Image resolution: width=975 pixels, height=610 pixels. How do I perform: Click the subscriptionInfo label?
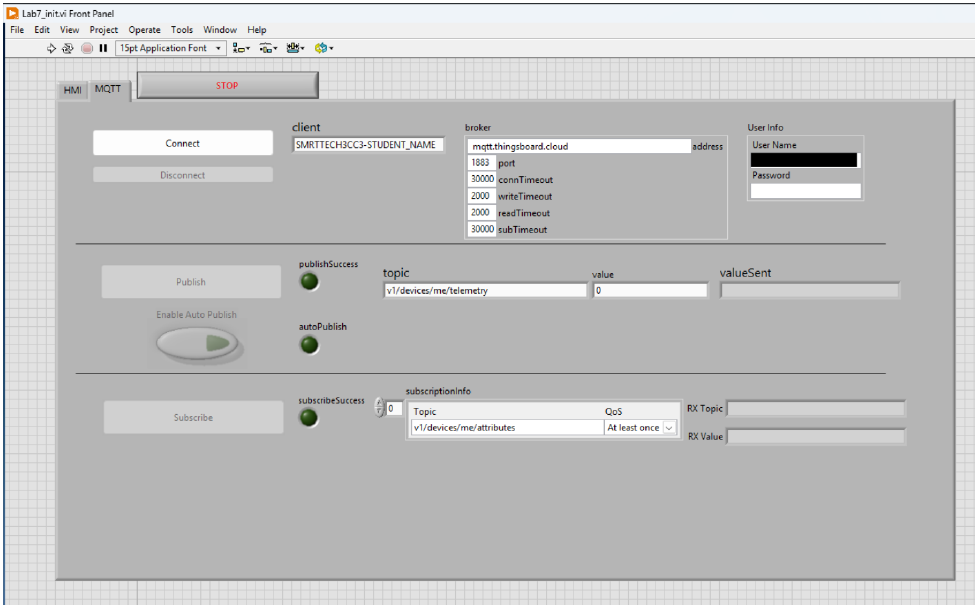coord(438,391)
